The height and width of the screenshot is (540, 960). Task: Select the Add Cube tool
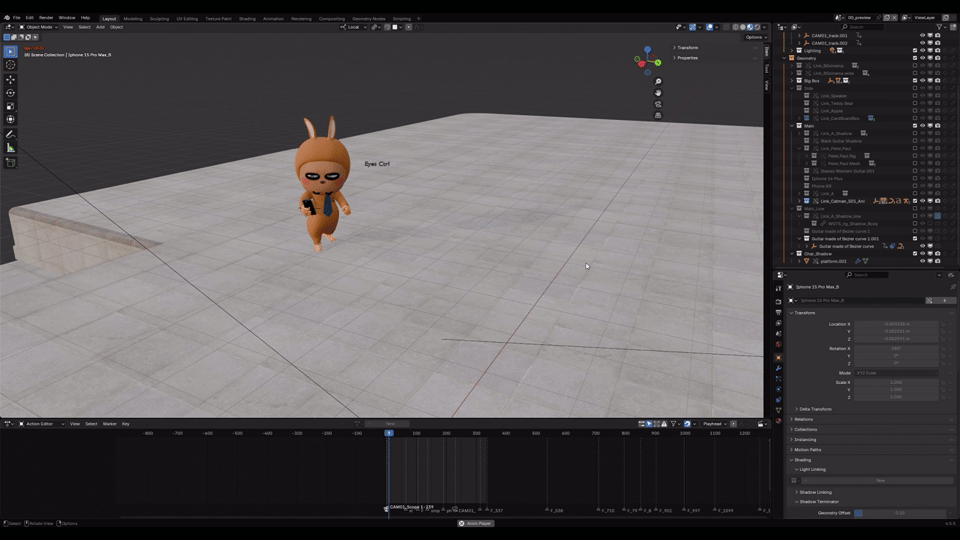[x=10, y=162]
